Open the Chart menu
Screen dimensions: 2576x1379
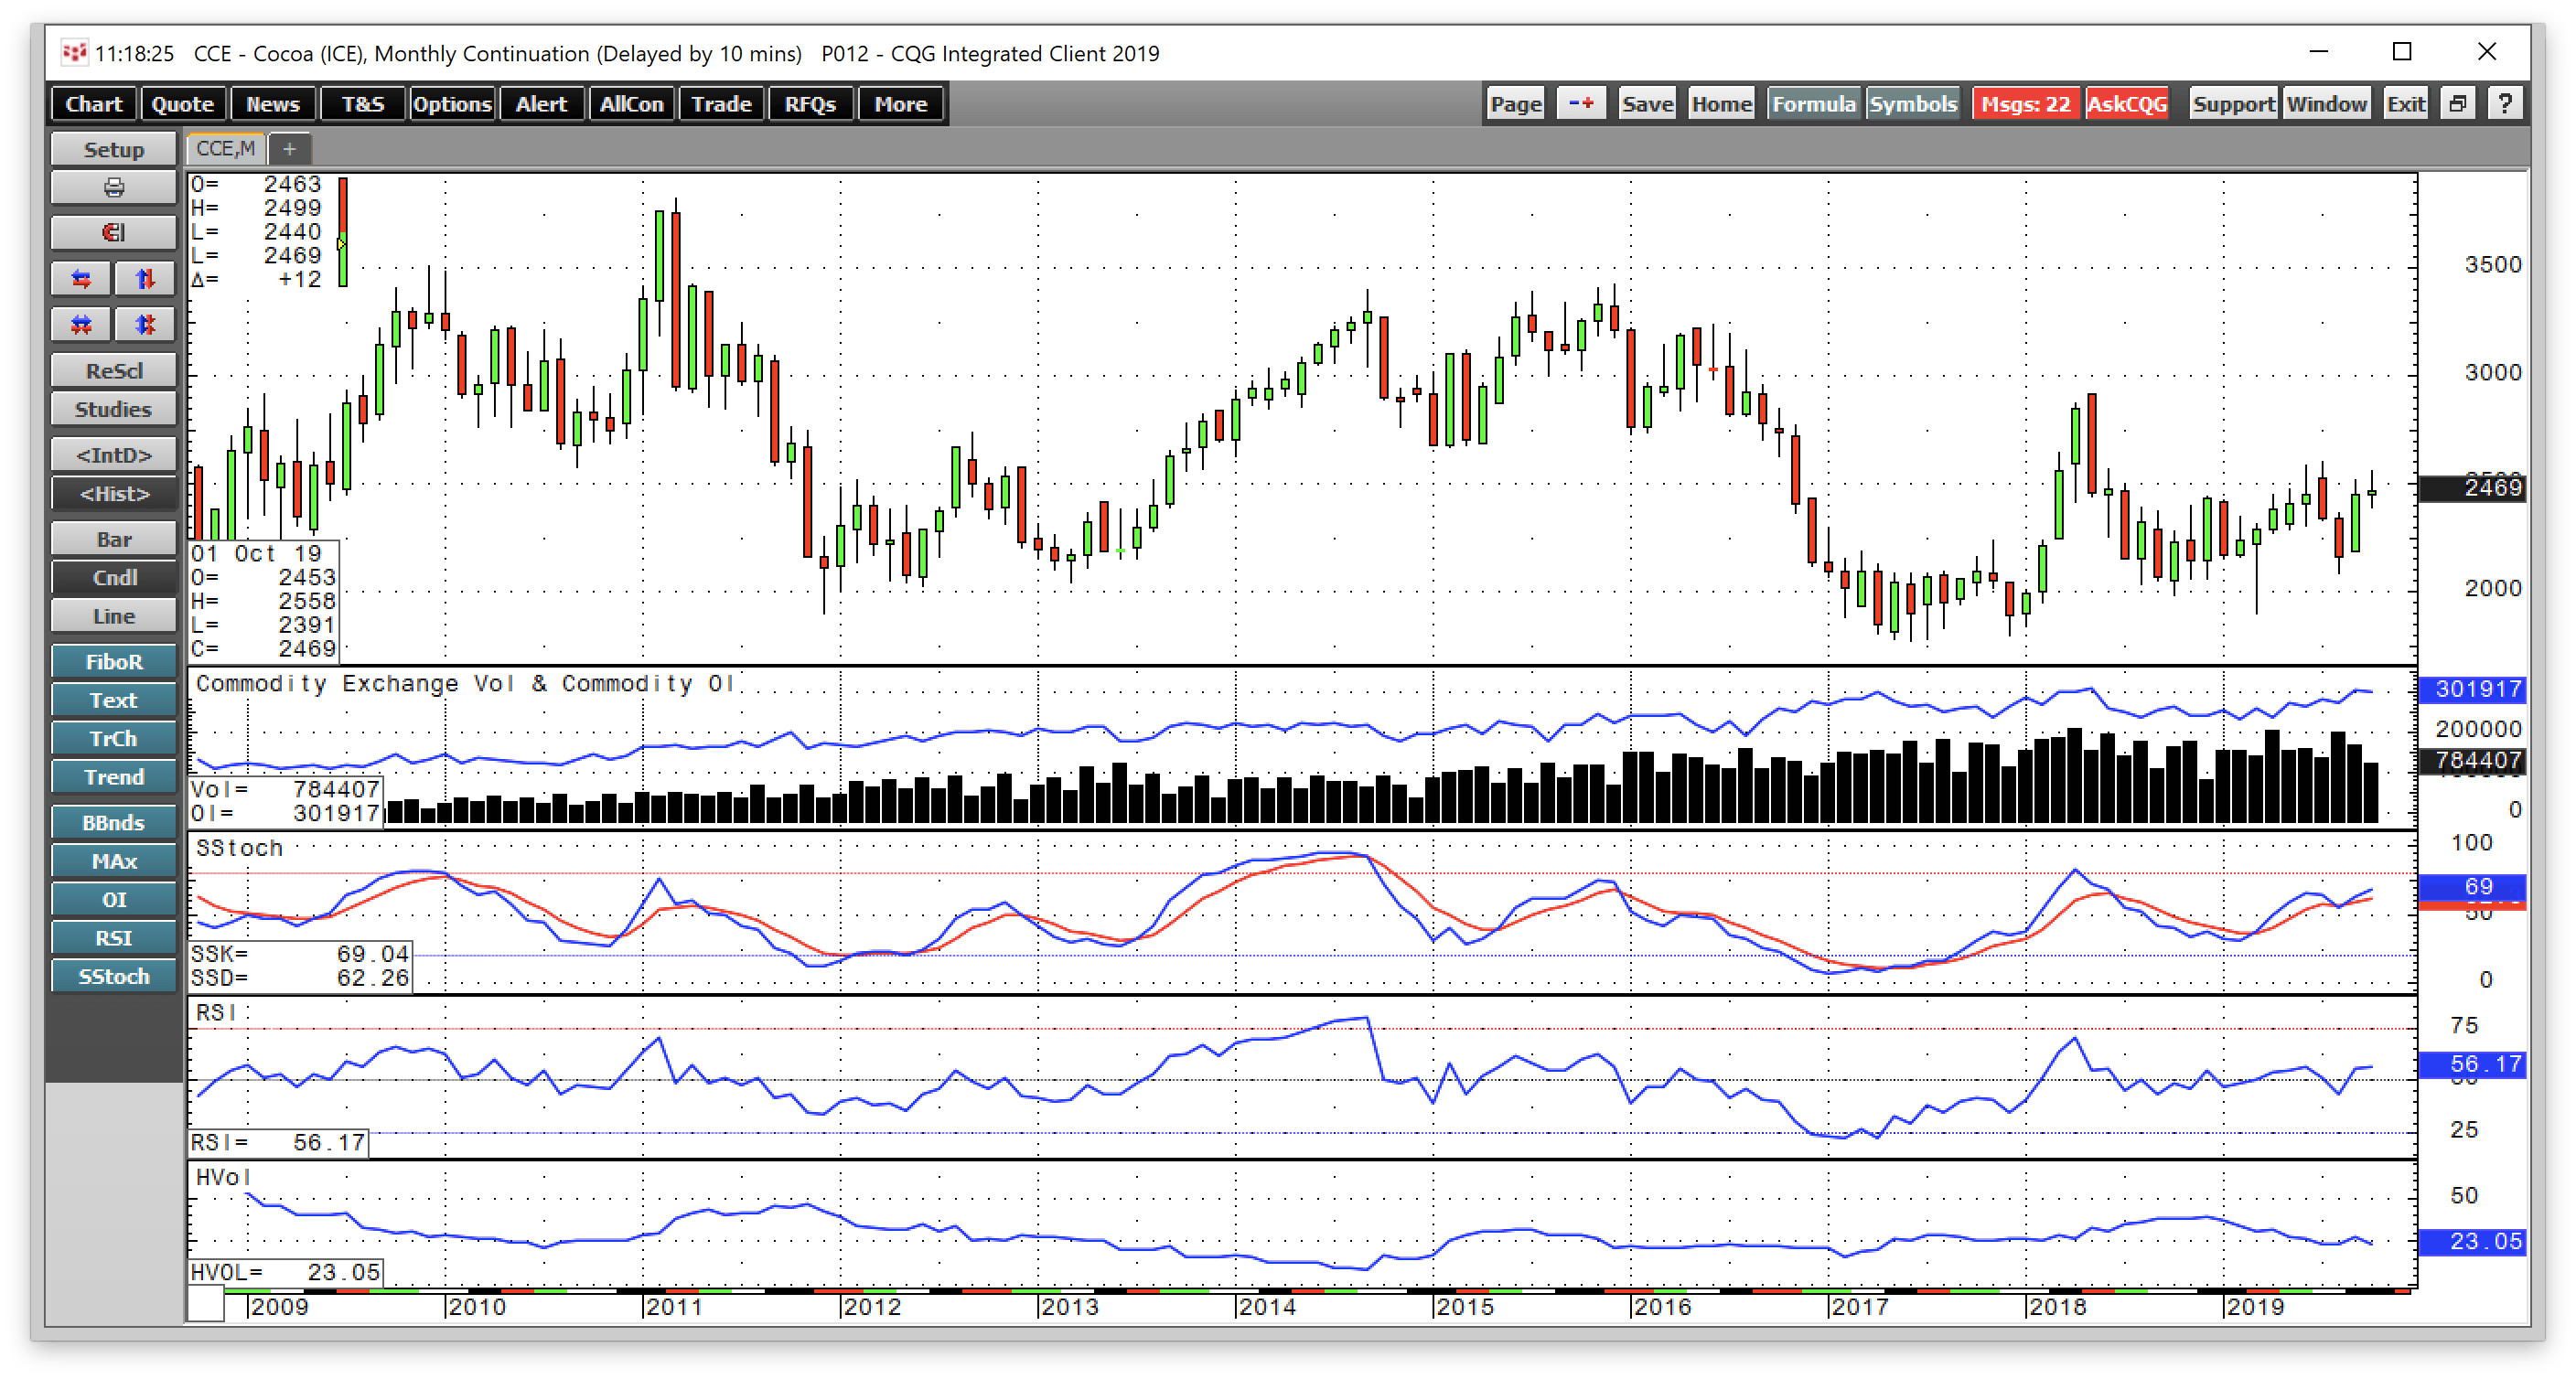click(92, 103)
